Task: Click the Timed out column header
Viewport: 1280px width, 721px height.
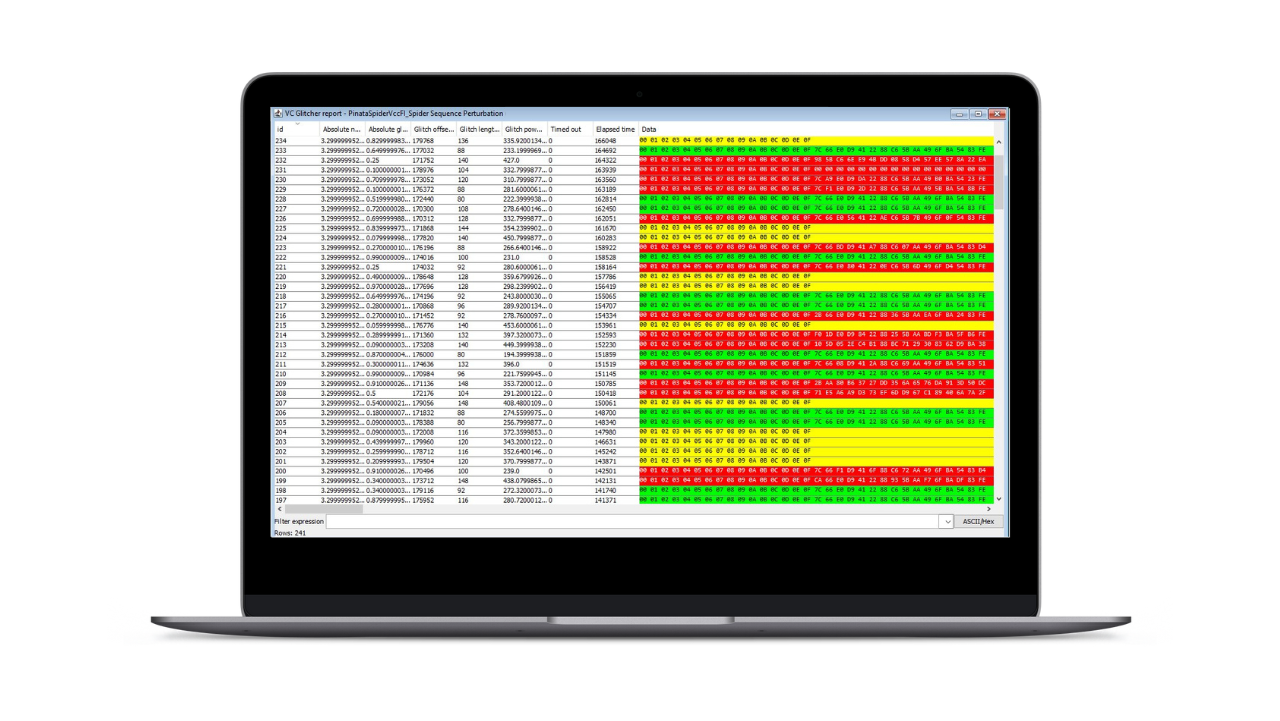Action: point(569,129)
